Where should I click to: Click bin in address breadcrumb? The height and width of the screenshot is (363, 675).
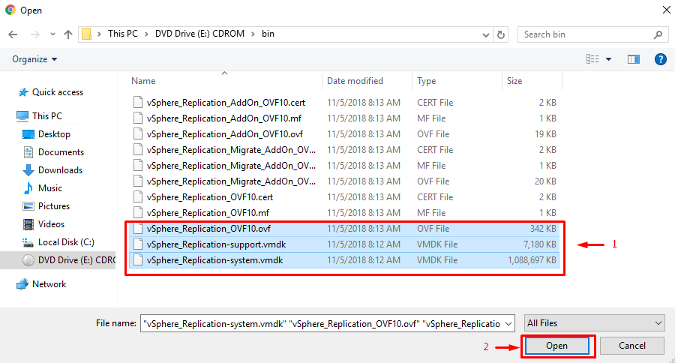[268, 34]
